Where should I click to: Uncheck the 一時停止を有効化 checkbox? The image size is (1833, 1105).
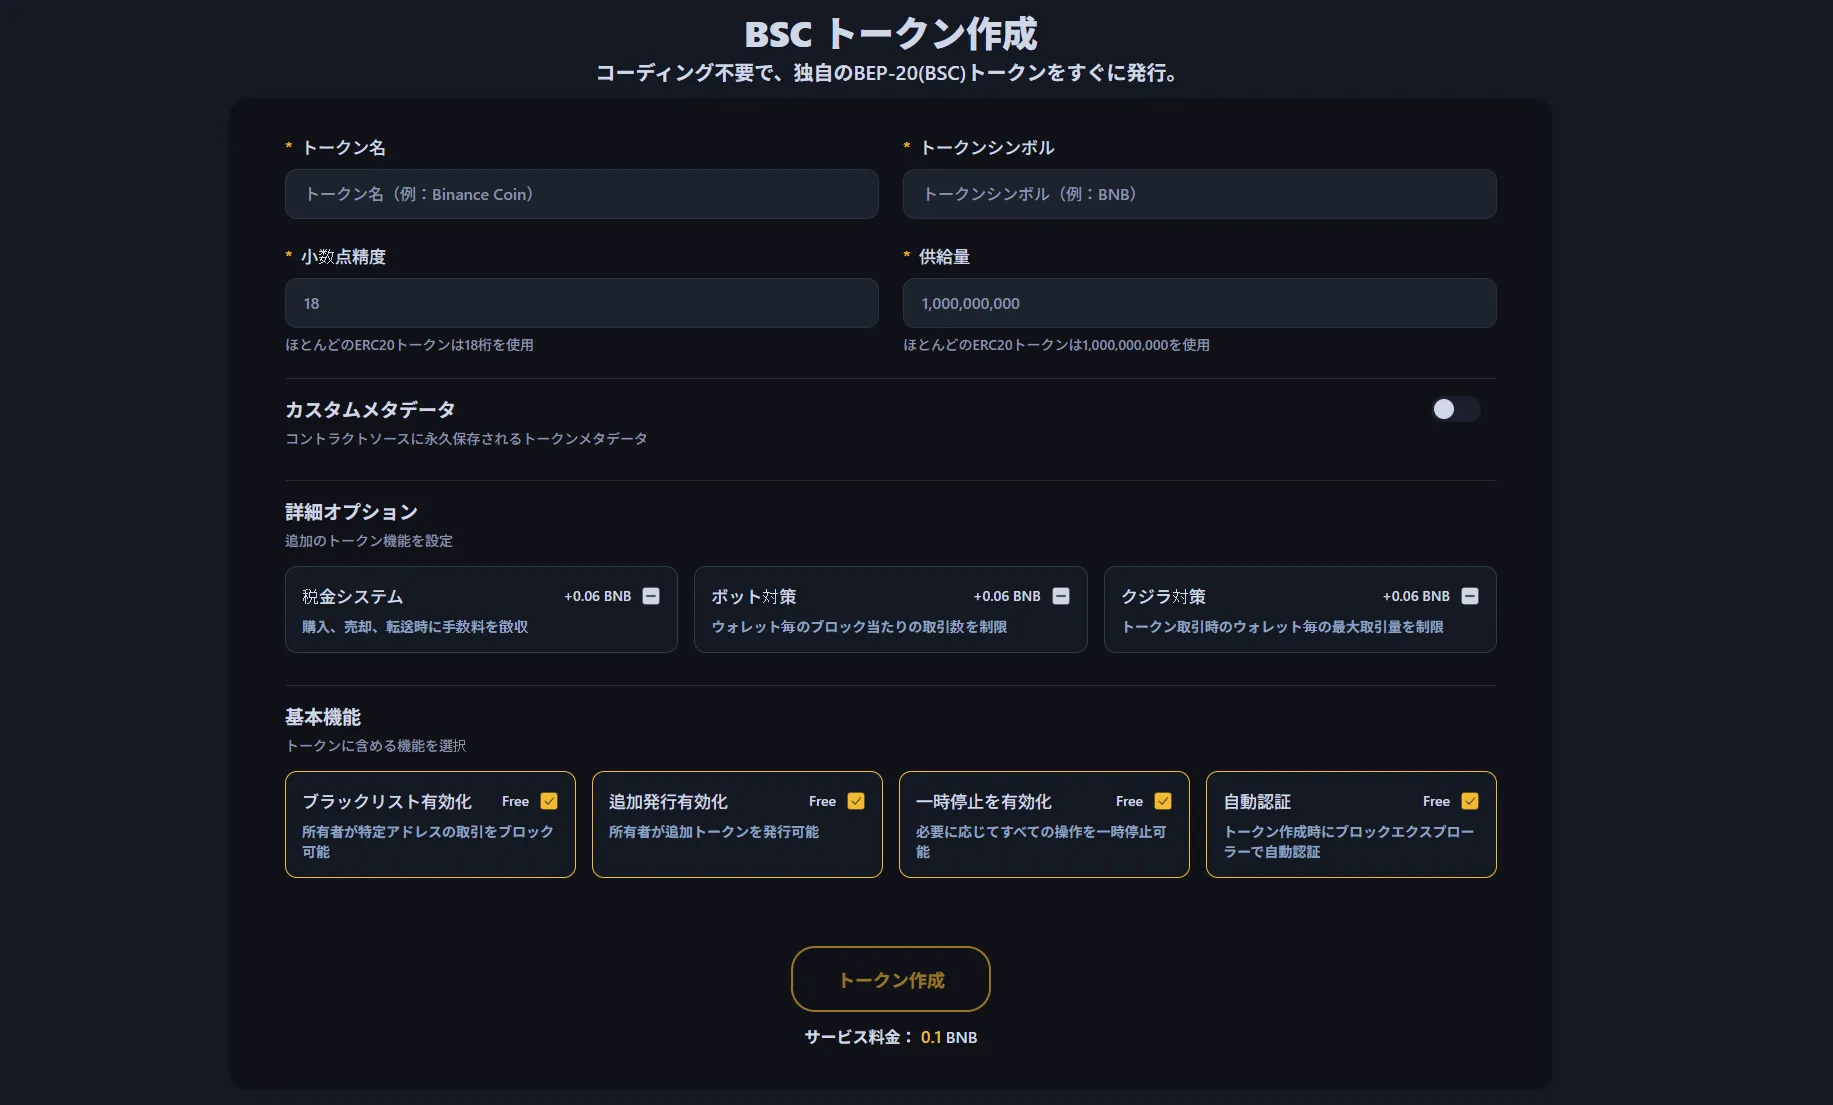(x=1163, y=800)
